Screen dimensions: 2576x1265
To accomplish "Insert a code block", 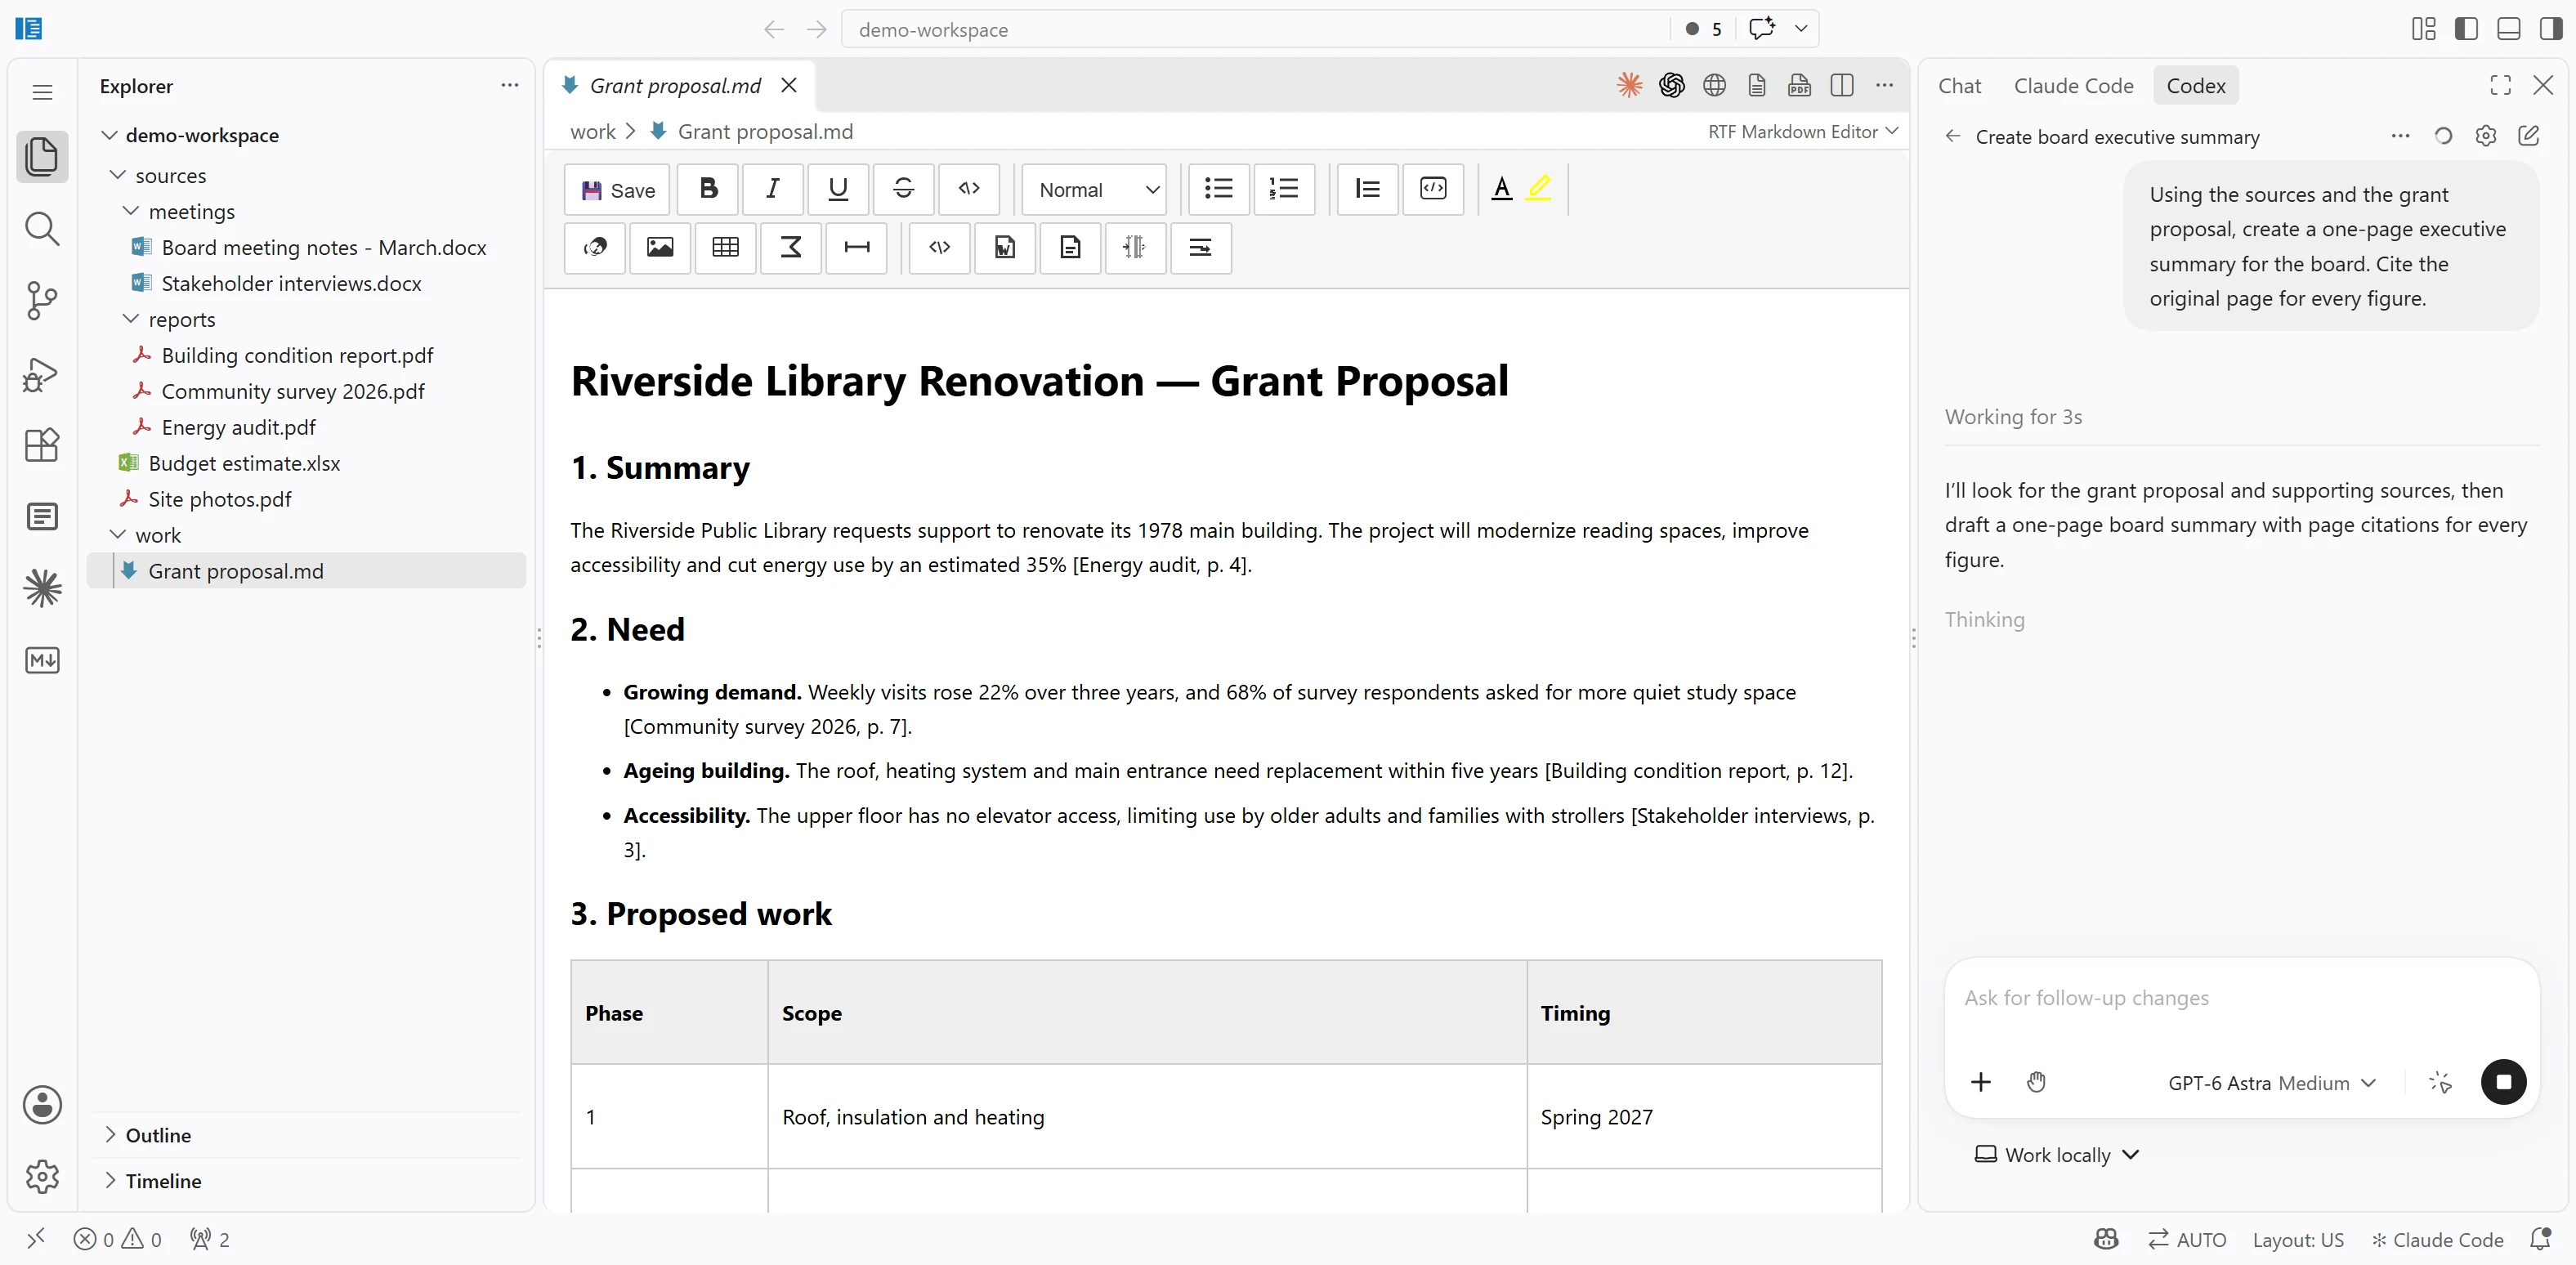I will [x=1433, y=189].
